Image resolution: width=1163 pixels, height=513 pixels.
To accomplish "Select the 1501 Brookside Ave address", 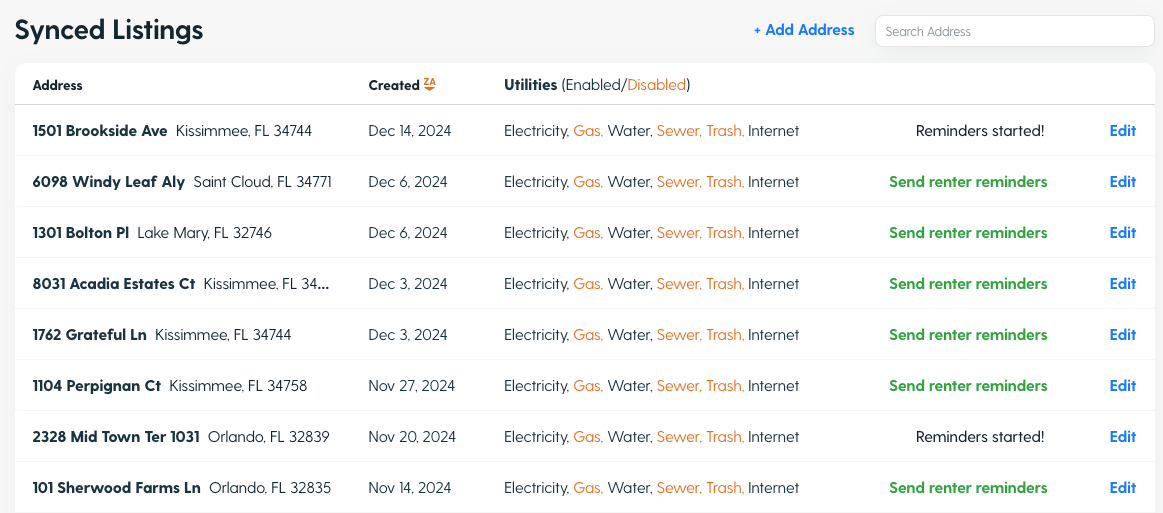I will [100, 130].
